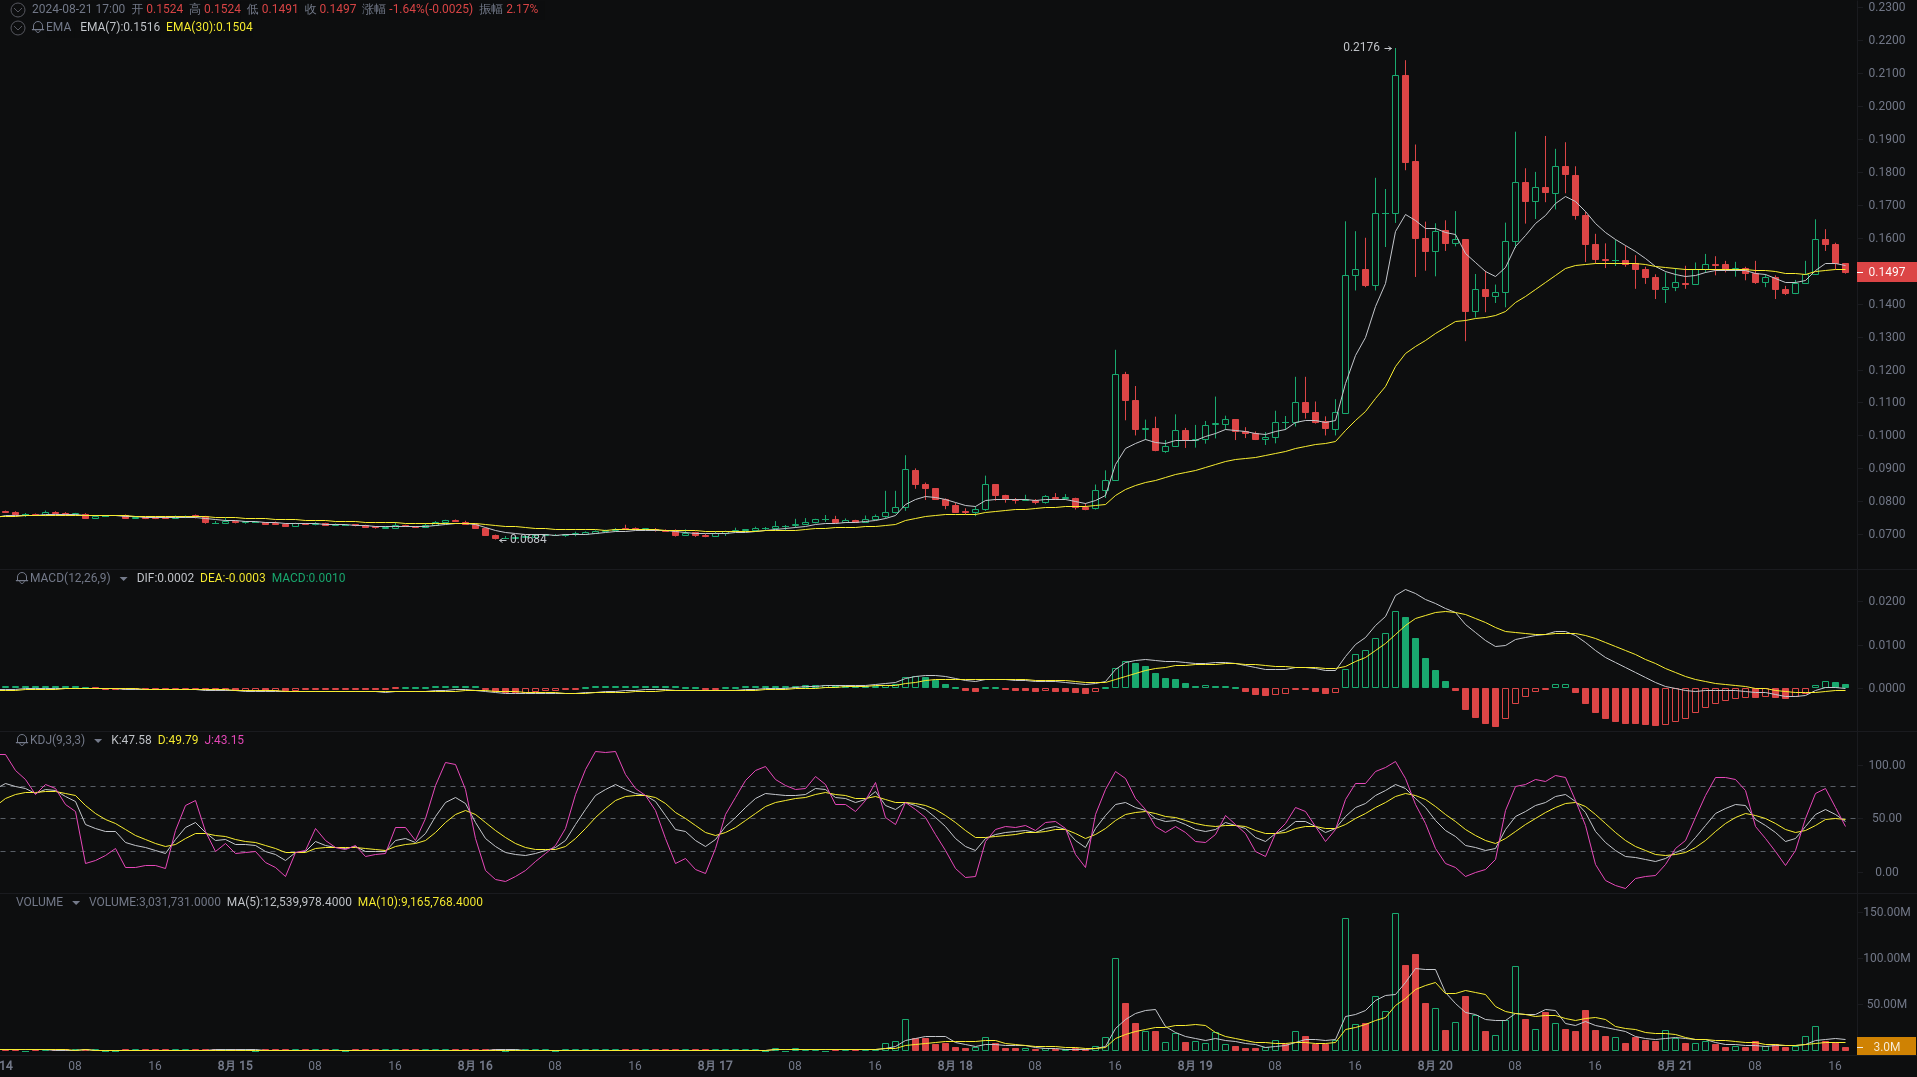Screen dimensions: 1917x1077
Task: Select the MACD(12,26,9) indicator label
Action: click(x=70, y=578)
